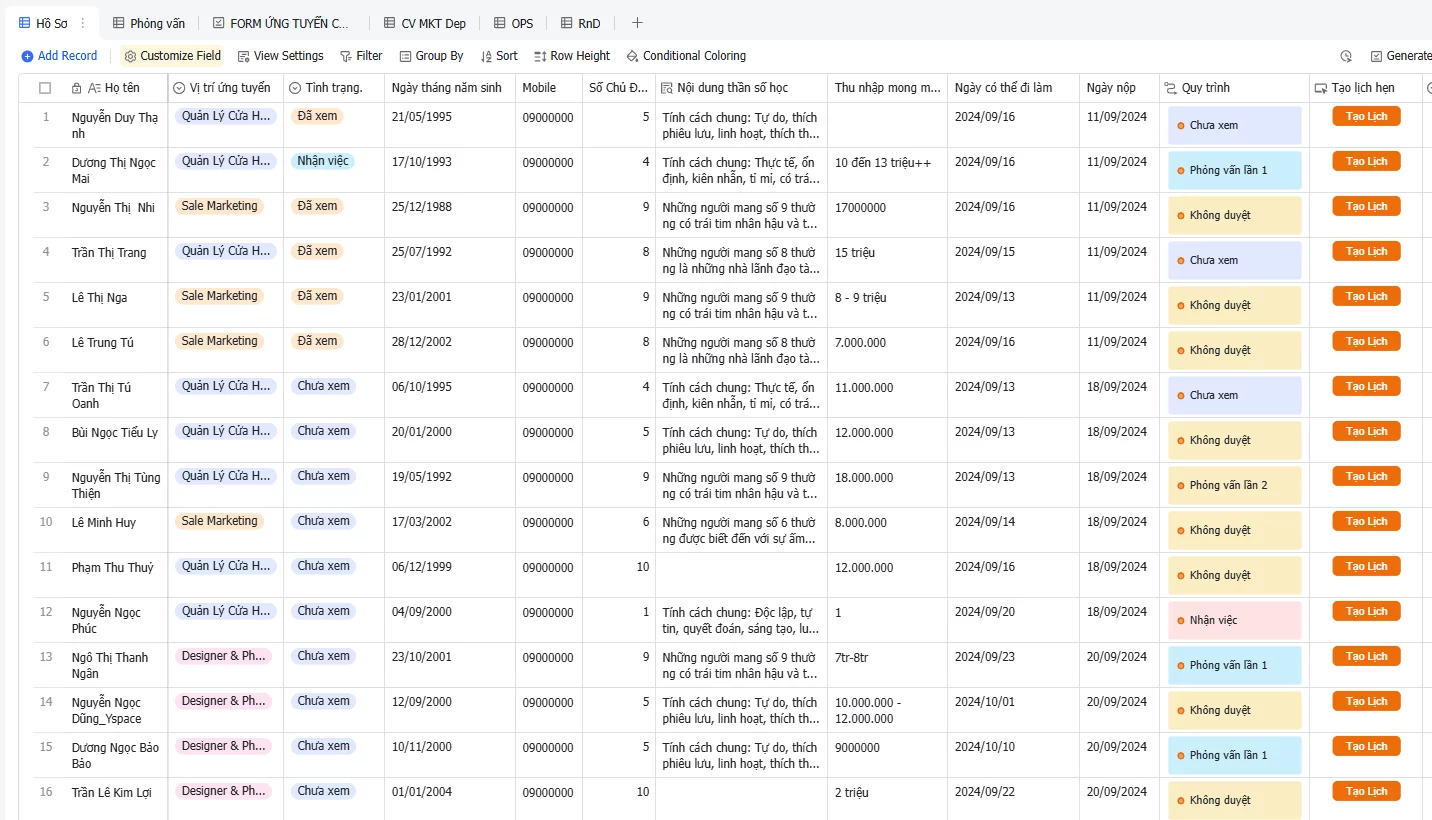1432x820 pixels.
Task: Open Vị trí ứng tuyển for Nguyễn Thị Nhi
Action: 219,206
